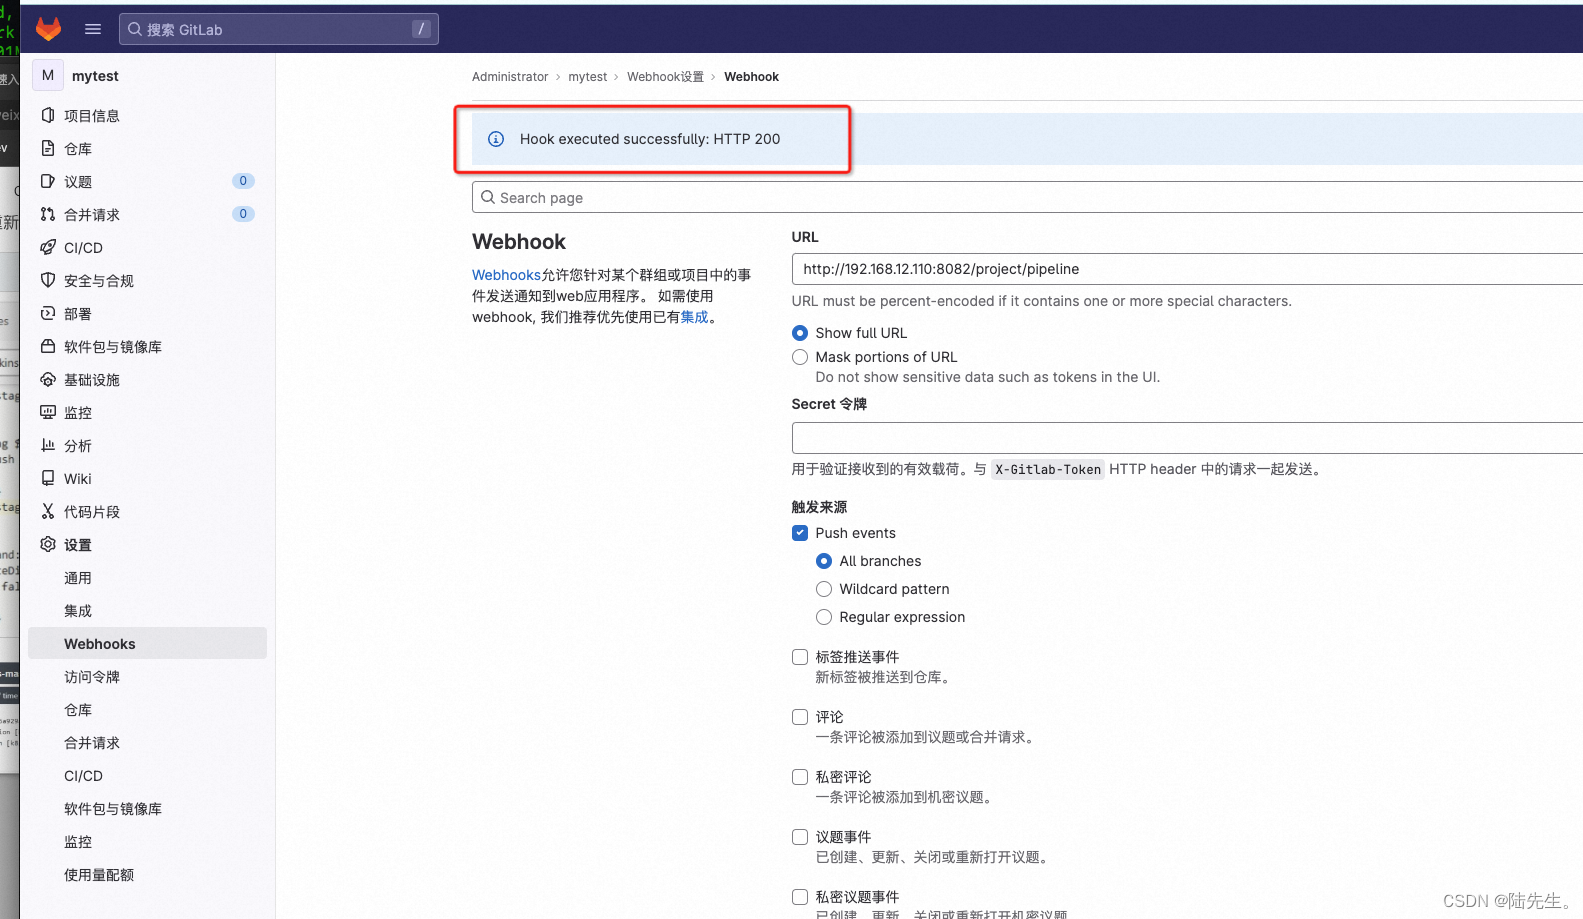Viewport: 1583px width, 919px height.
Task: Click the analytics chart icon
Action: point(48,445)
